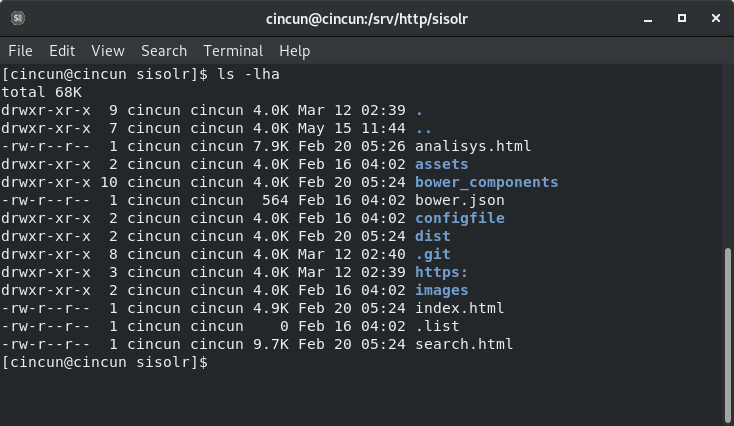Open the File menu
734x426 pixels.
(20, 50)
